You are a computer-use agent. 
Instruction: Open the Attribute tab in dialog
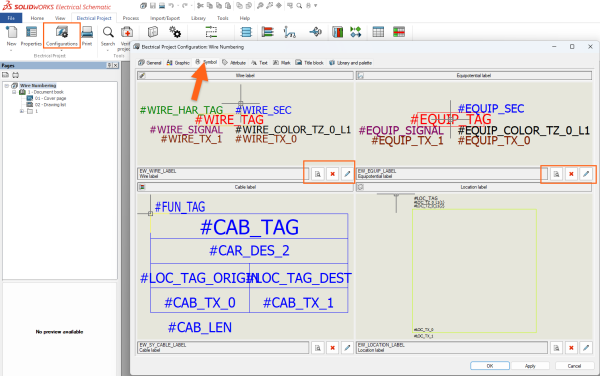point(234,63)
